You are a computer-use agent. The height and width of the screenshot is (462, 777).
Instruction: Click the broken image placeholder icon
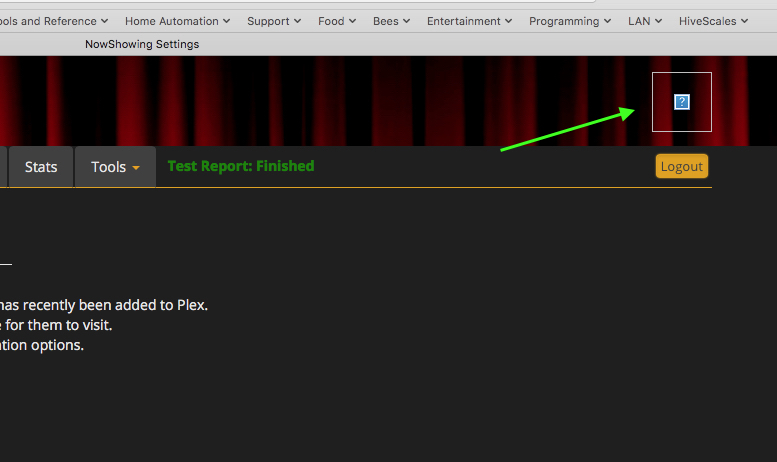click(x=682, y=102)
